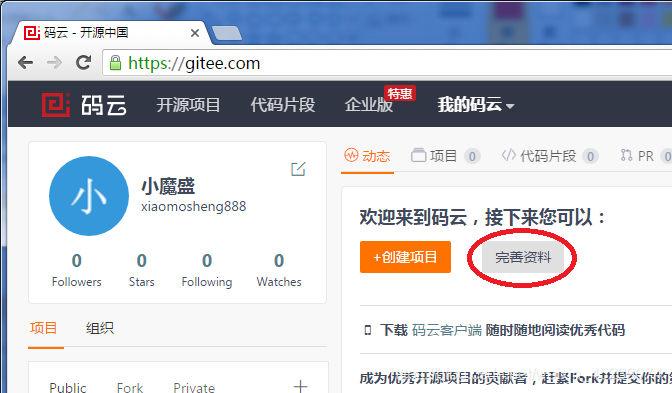Viewport: 672px width, 393px height.
Task: Close the 码云 - 开源中国 browser tab
Action: [195, 33]
